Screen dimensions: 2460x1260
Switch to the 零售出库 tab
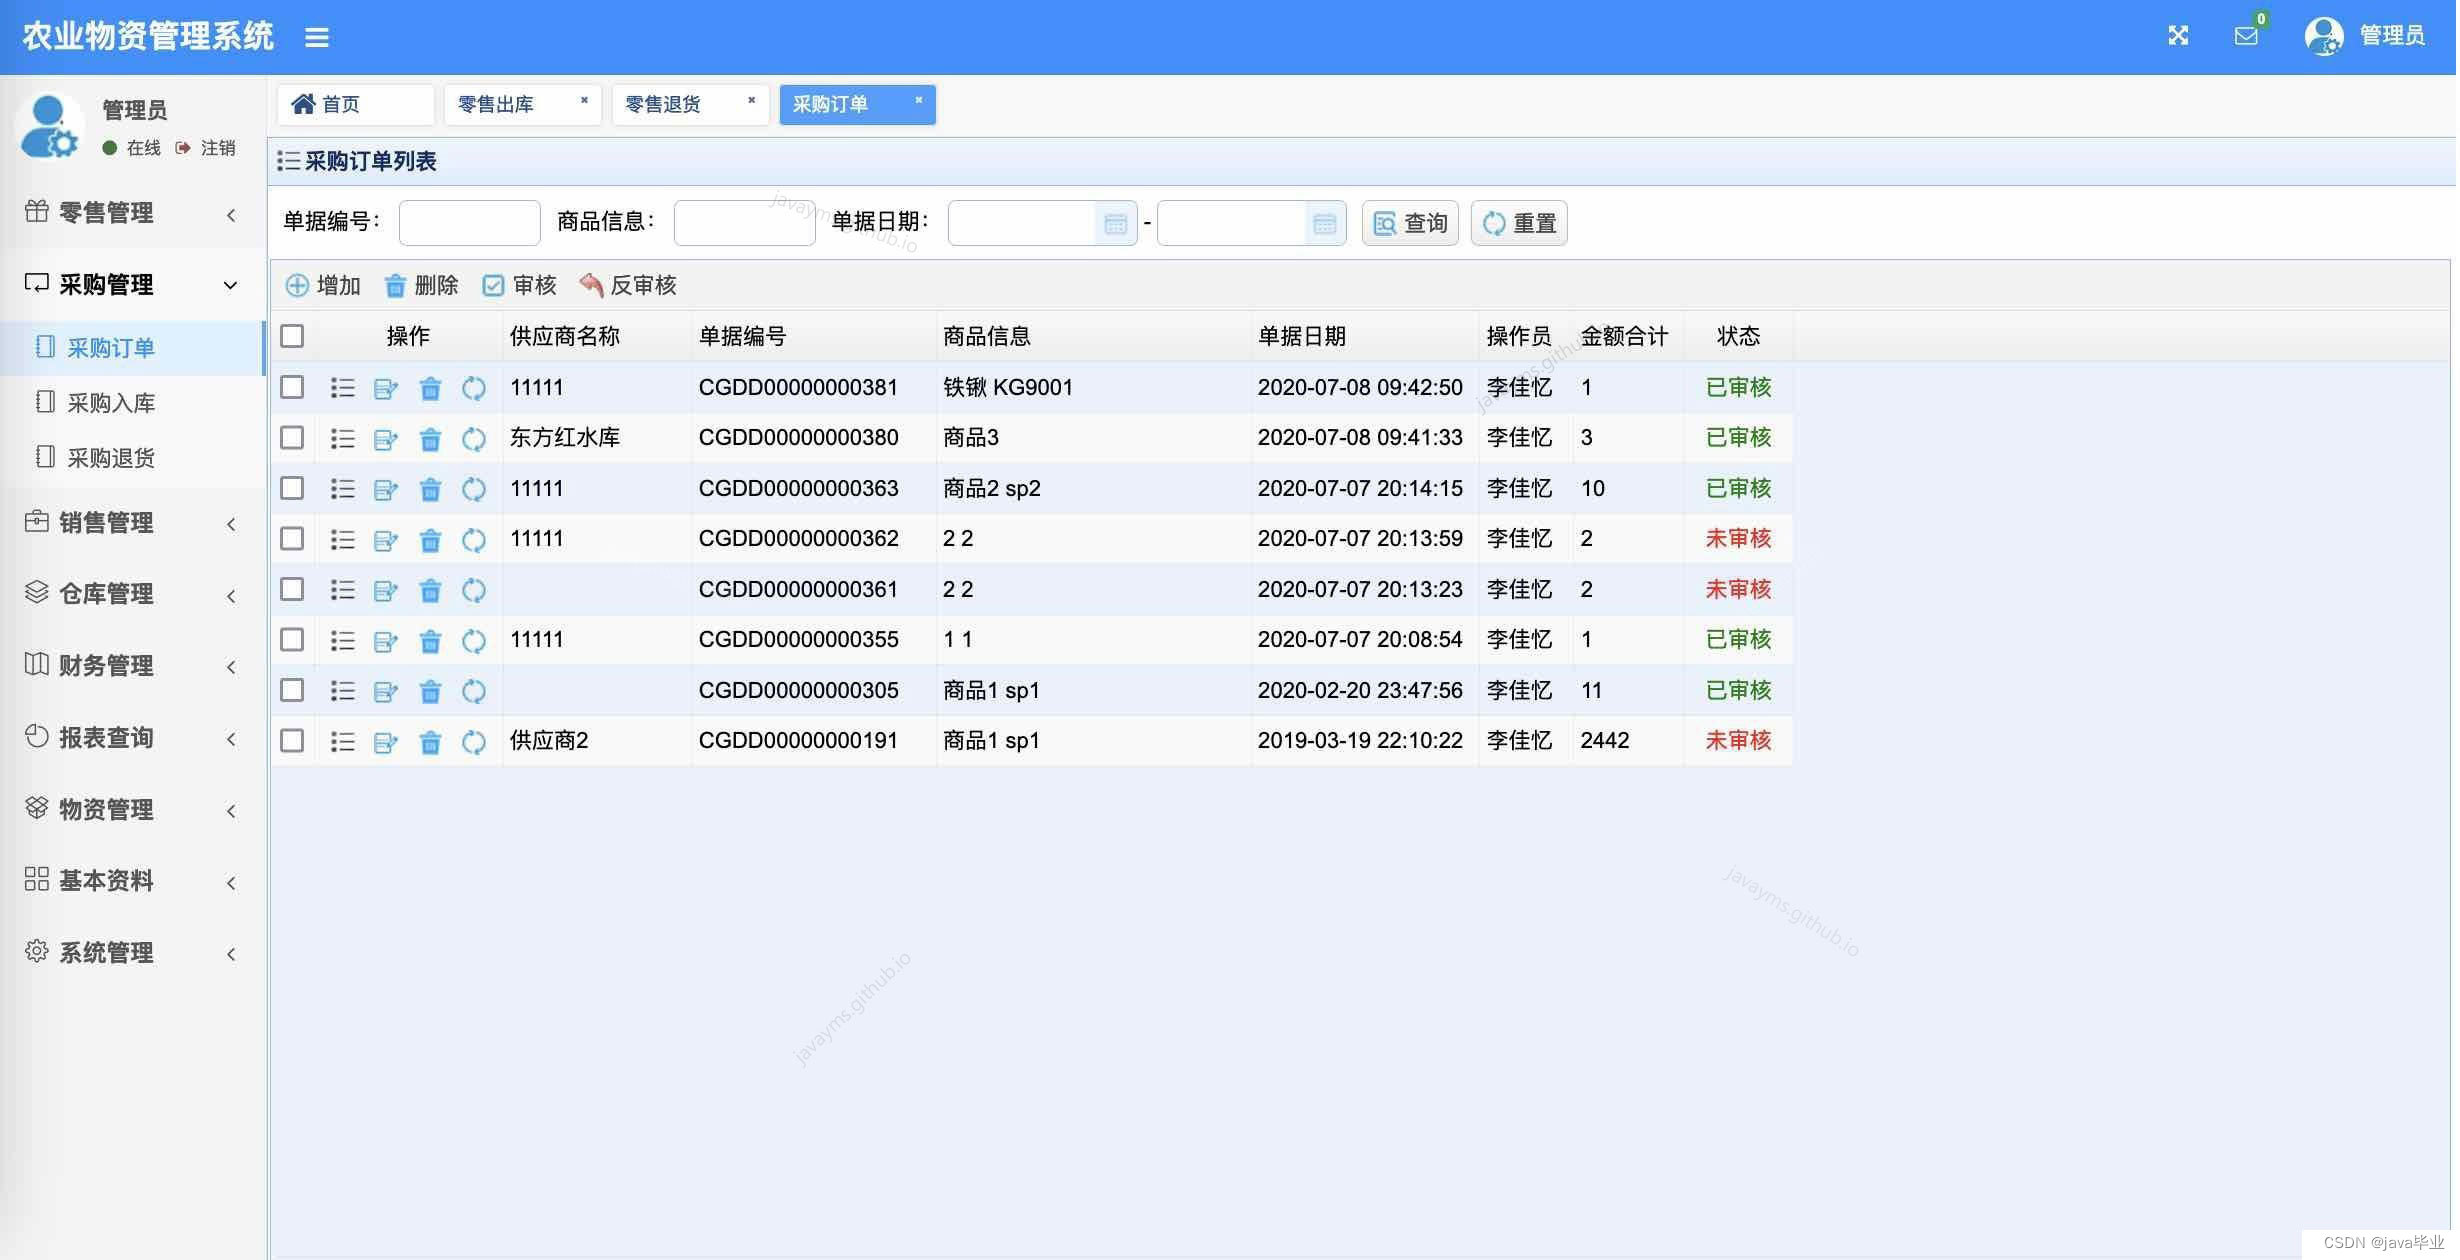tap(522, 105)
